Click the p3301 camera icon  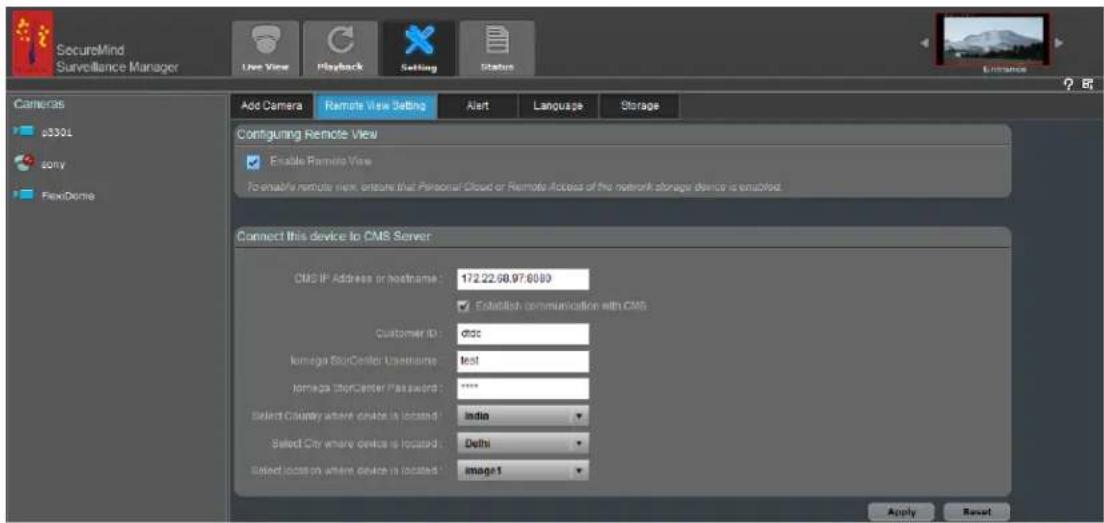coord(23,131)
